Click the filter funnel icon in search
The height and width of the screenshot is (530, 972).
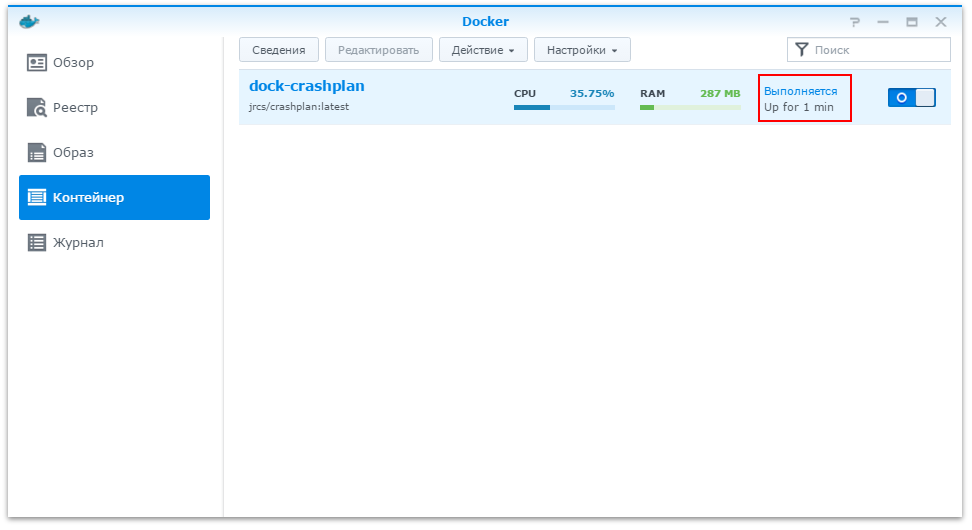click(x=802, y=50)
